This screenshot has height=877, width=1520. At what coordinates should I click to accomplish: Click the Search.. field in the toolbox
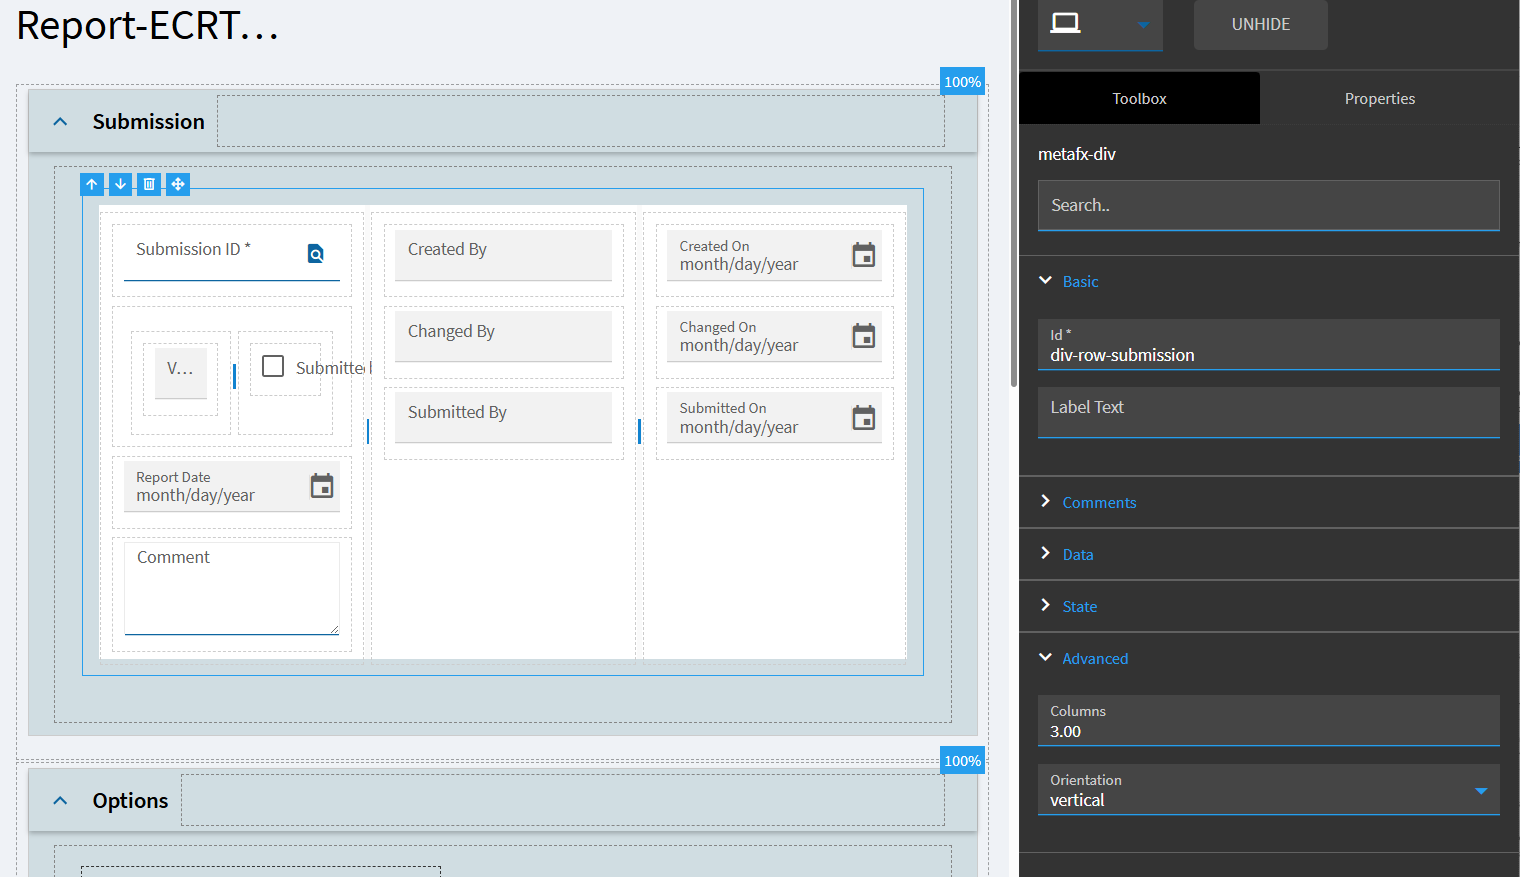tap(1269, 205)
